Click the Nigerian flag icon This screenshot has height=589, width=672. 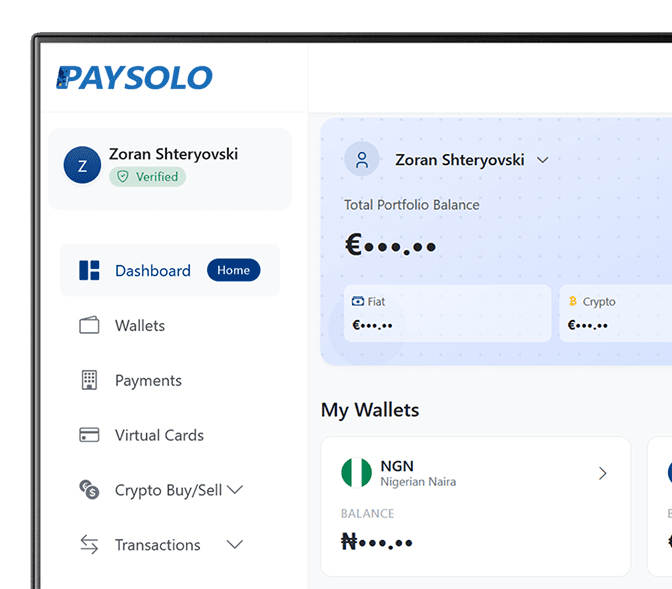(356, 473)
